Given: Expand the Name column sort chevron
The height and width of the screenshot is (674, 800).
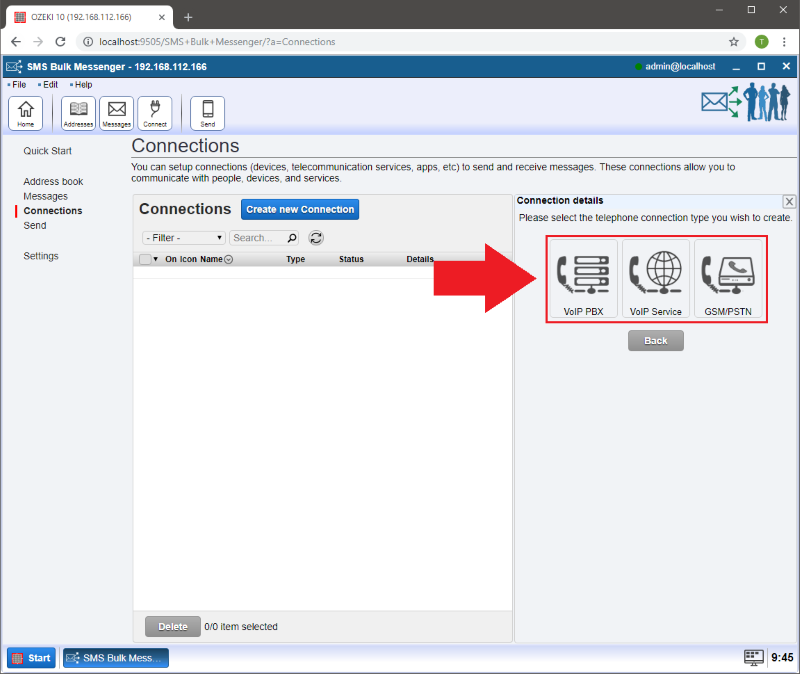Looking at the screenshot, I should (x=229, y=259).
